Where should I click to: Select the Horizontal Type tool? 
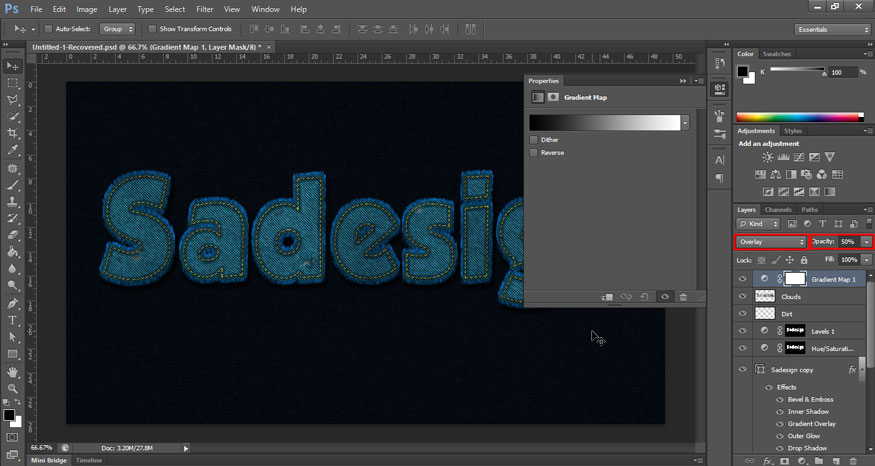(x=12, y=320)
